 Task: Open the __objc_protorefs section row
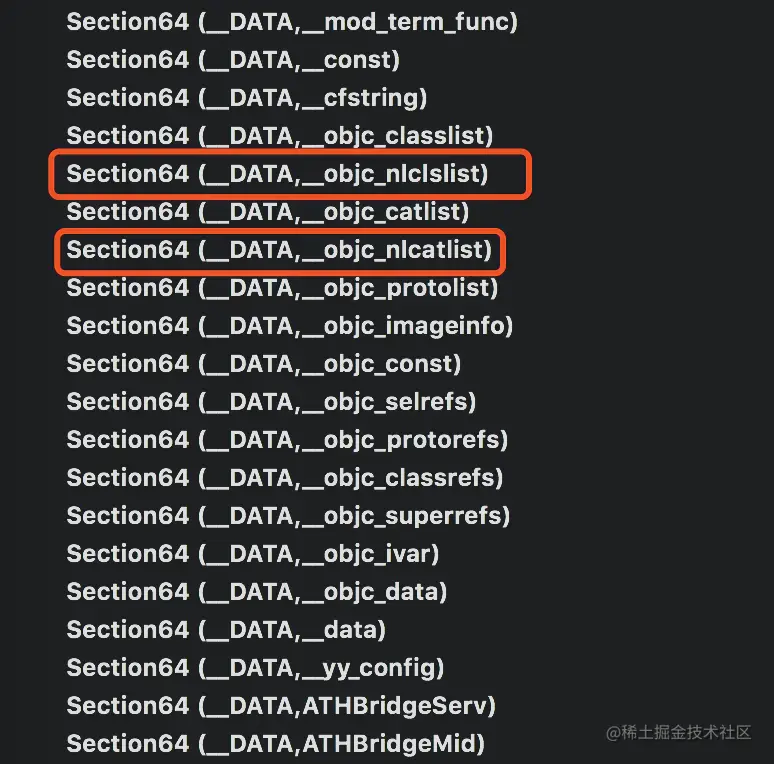[287, 440]
